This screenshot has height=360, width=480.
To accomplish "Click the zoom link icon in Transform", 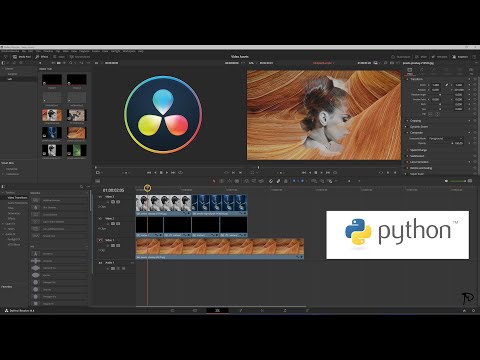I will pos(447,85).
